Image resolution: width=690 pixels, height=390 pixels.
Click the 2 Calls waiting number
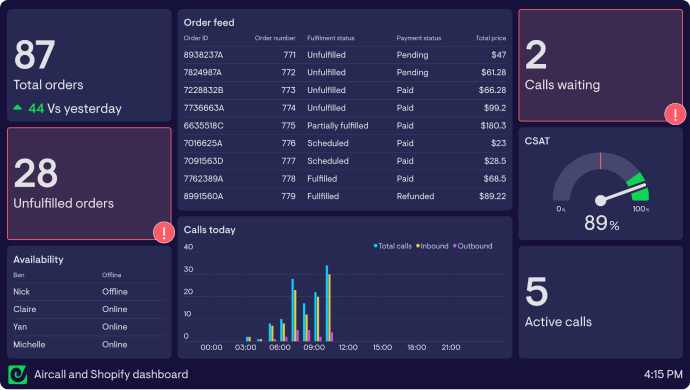coord(536,55)
